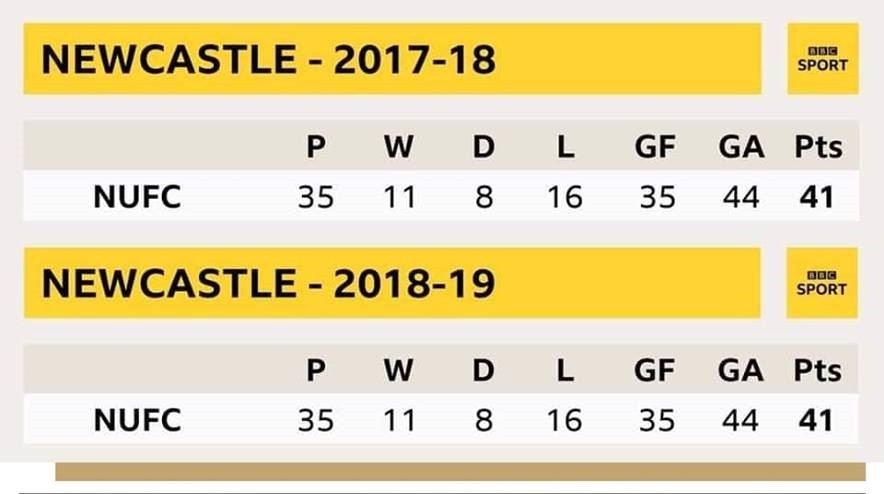Click the L column header in 2018-19 table
The height and width of the screenshot is (494, 884).
[565, 371]
